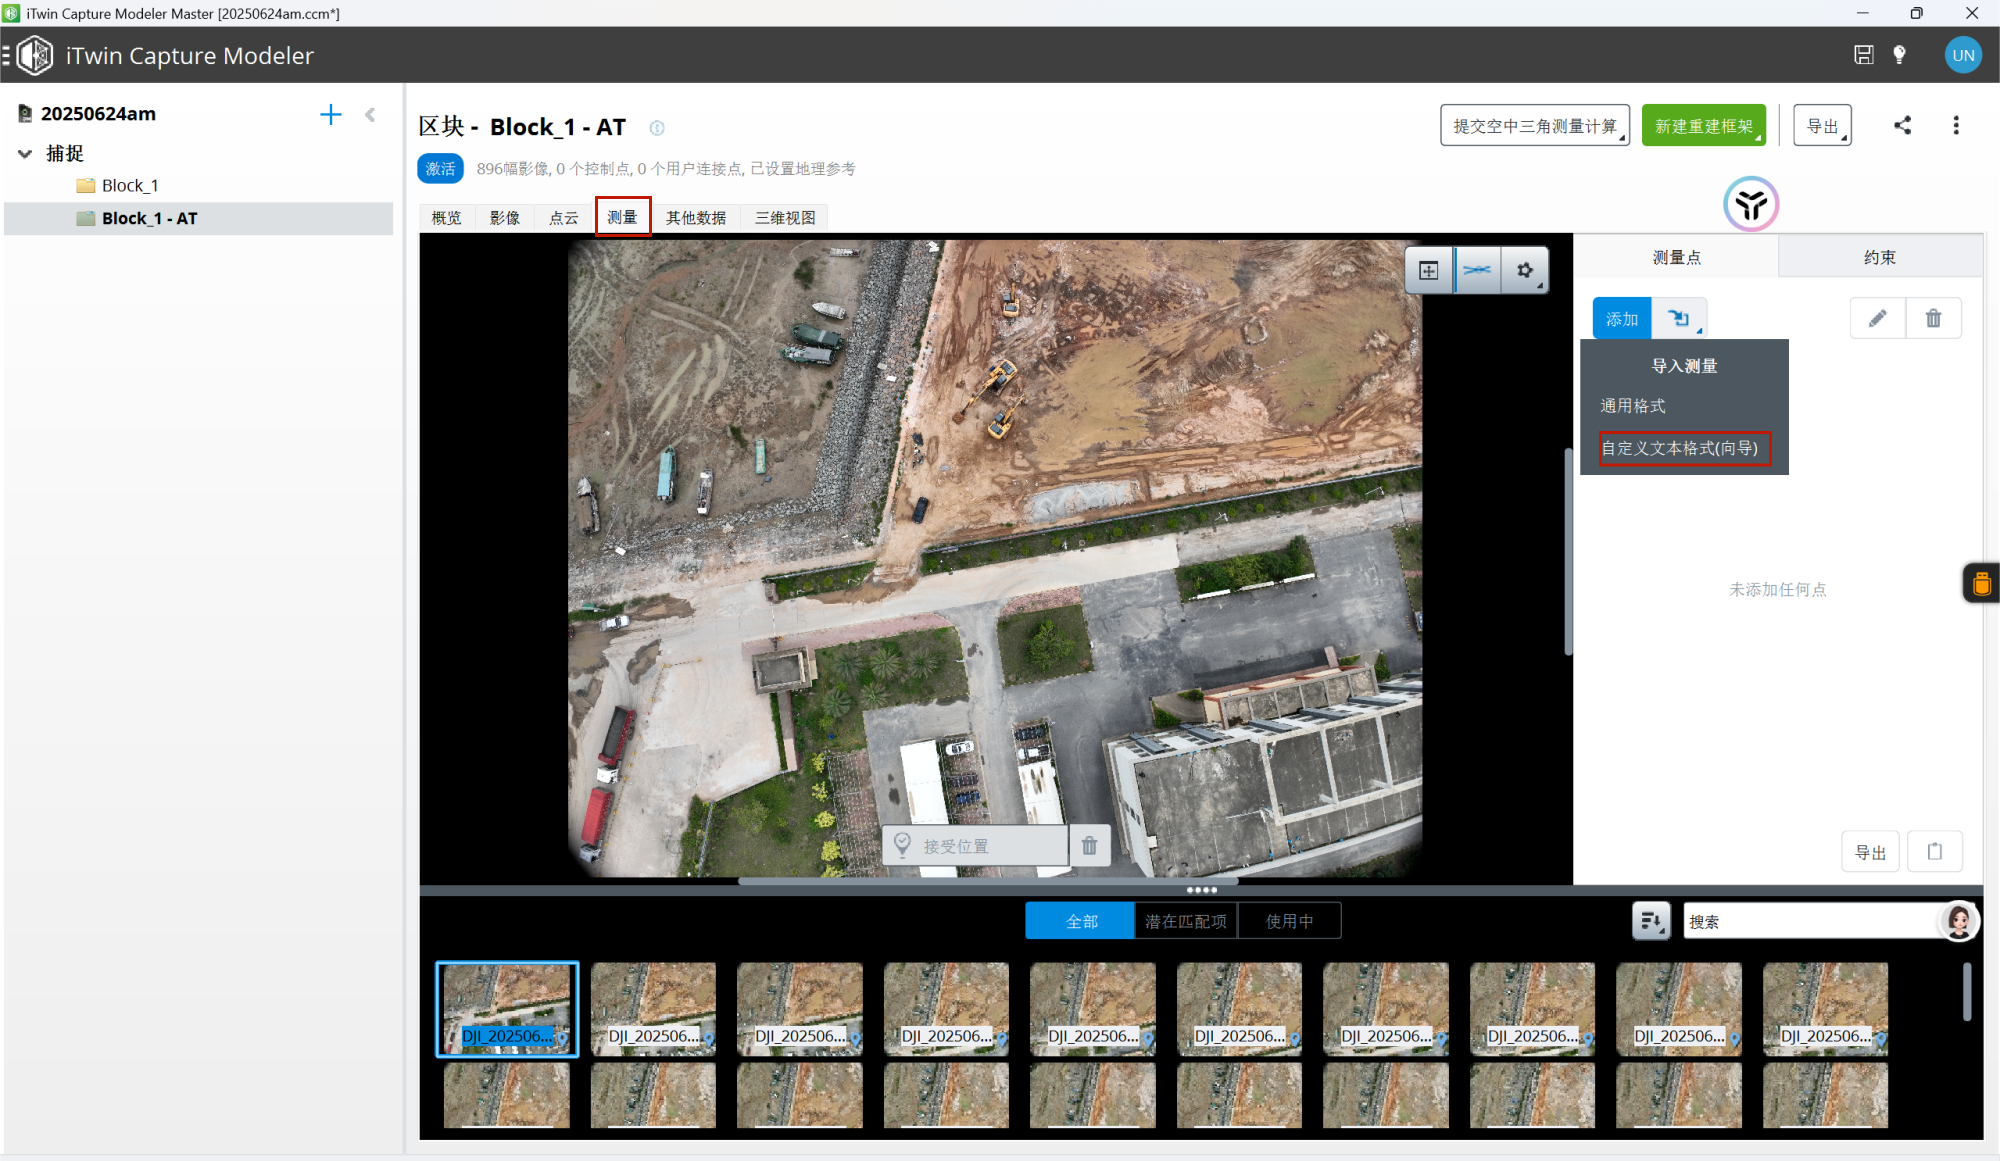Viewport: 2000px width, 1161px height.
Task: Click the green 新建重建框架 button
Action: pyautogui.click(x=1703, y=126)
